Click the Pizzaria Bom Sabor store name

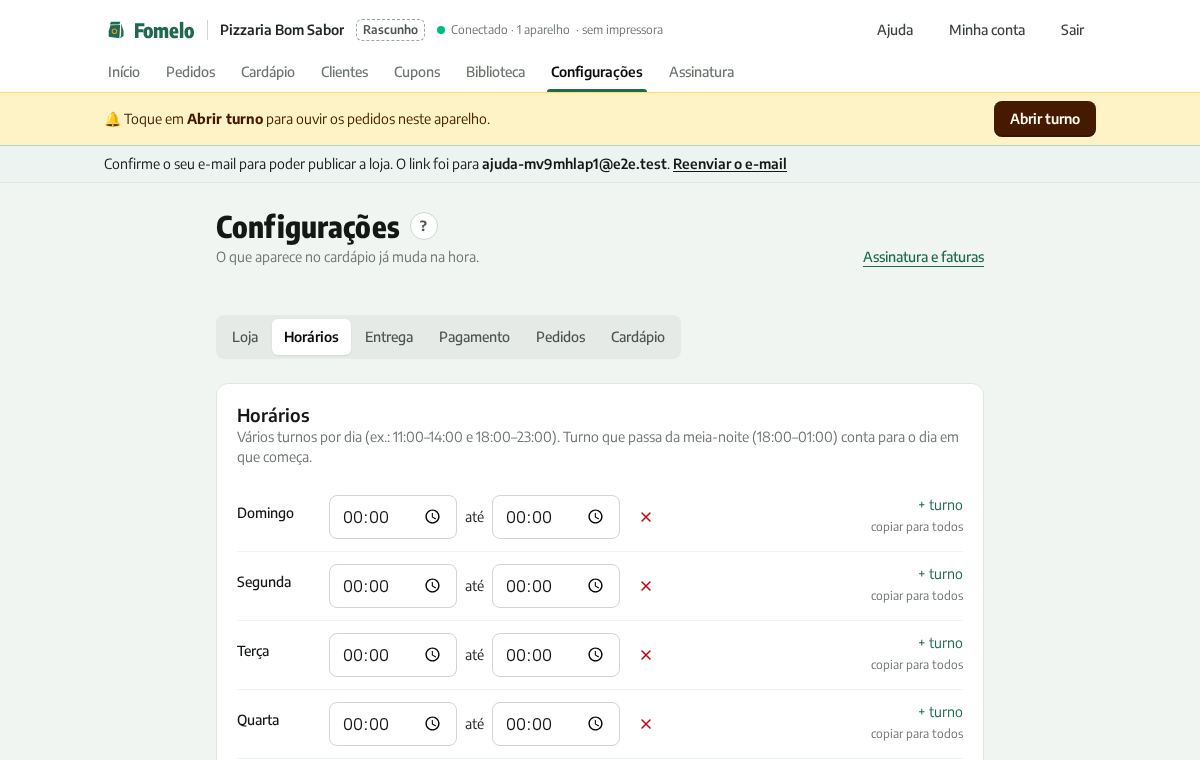click(282, 30)
